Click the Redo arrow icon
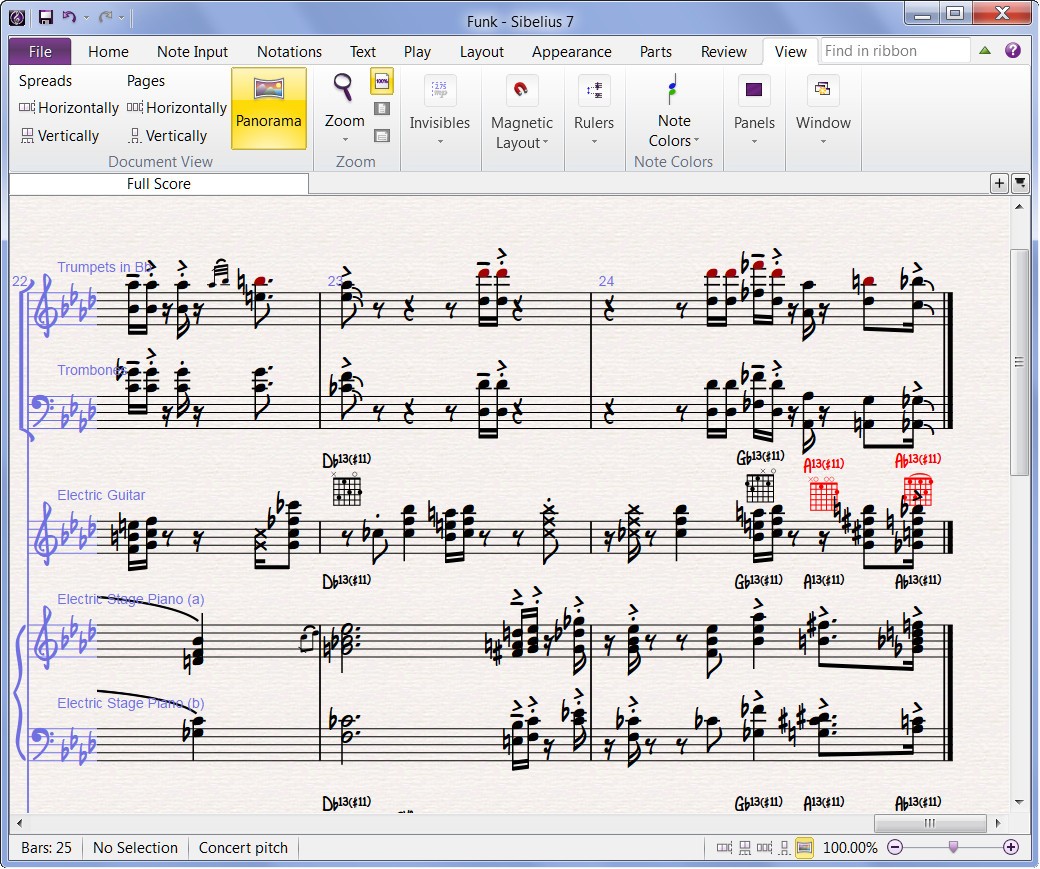 pyautogui.click(x=105, y=17)
